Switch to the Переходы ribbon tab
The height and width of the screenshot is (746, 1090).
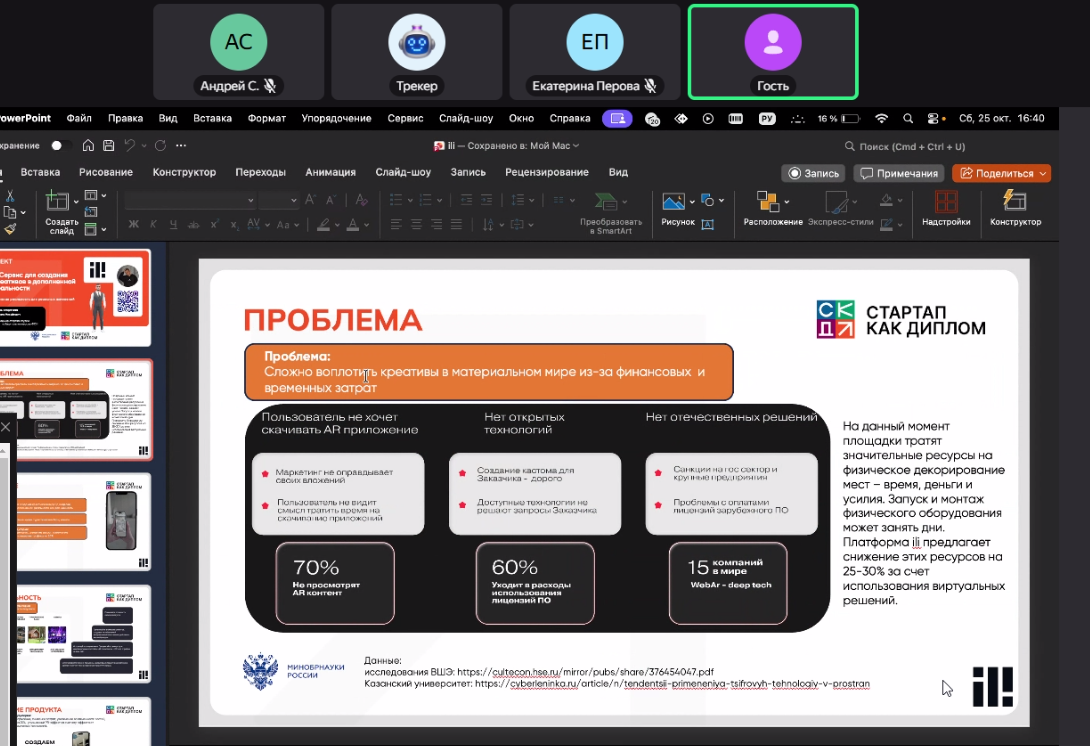[260, 172]
